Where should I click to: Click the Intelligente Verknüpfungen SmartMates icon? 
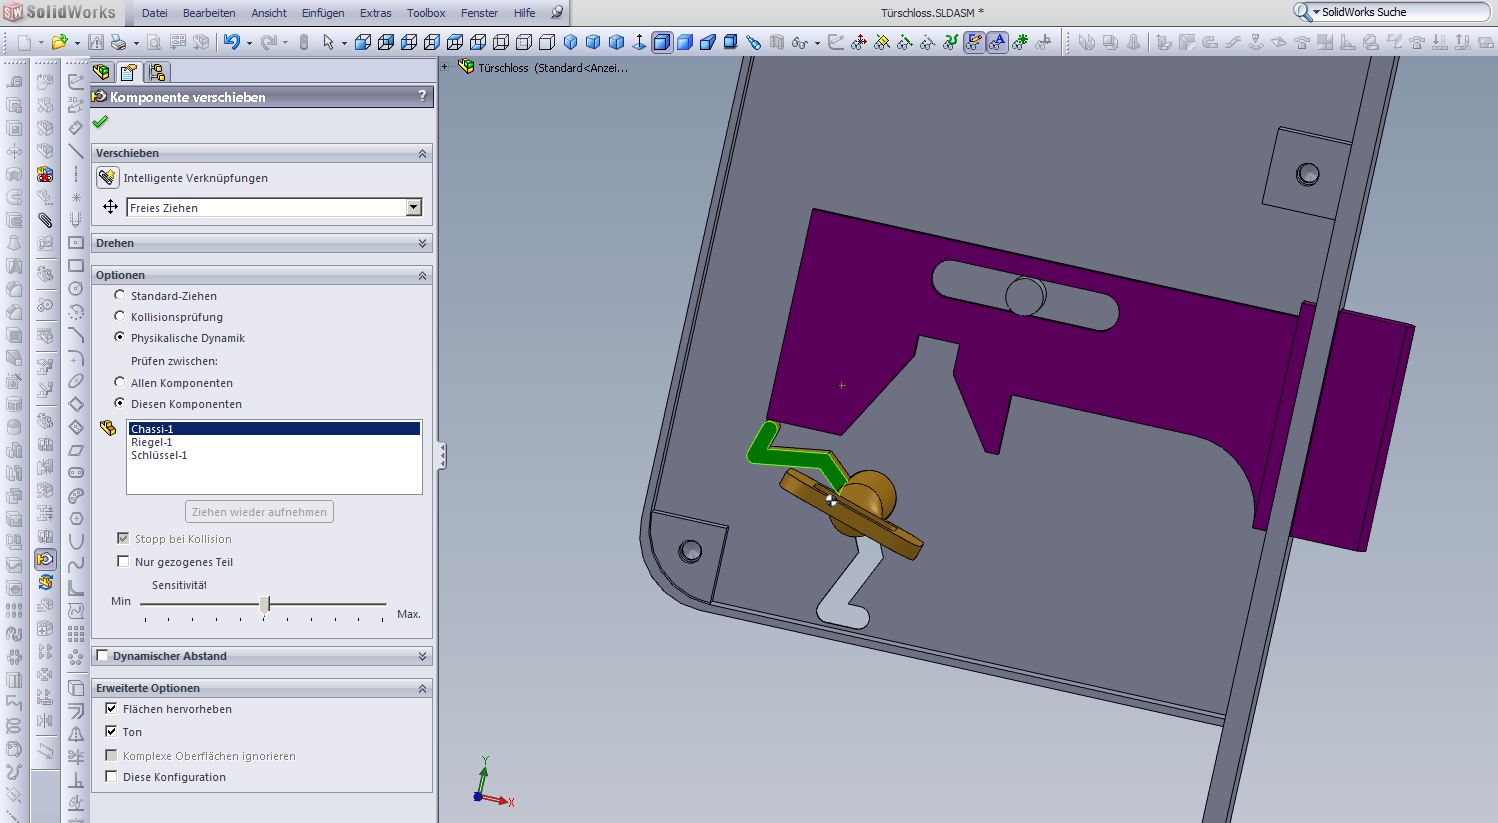[x=108, y=178]
